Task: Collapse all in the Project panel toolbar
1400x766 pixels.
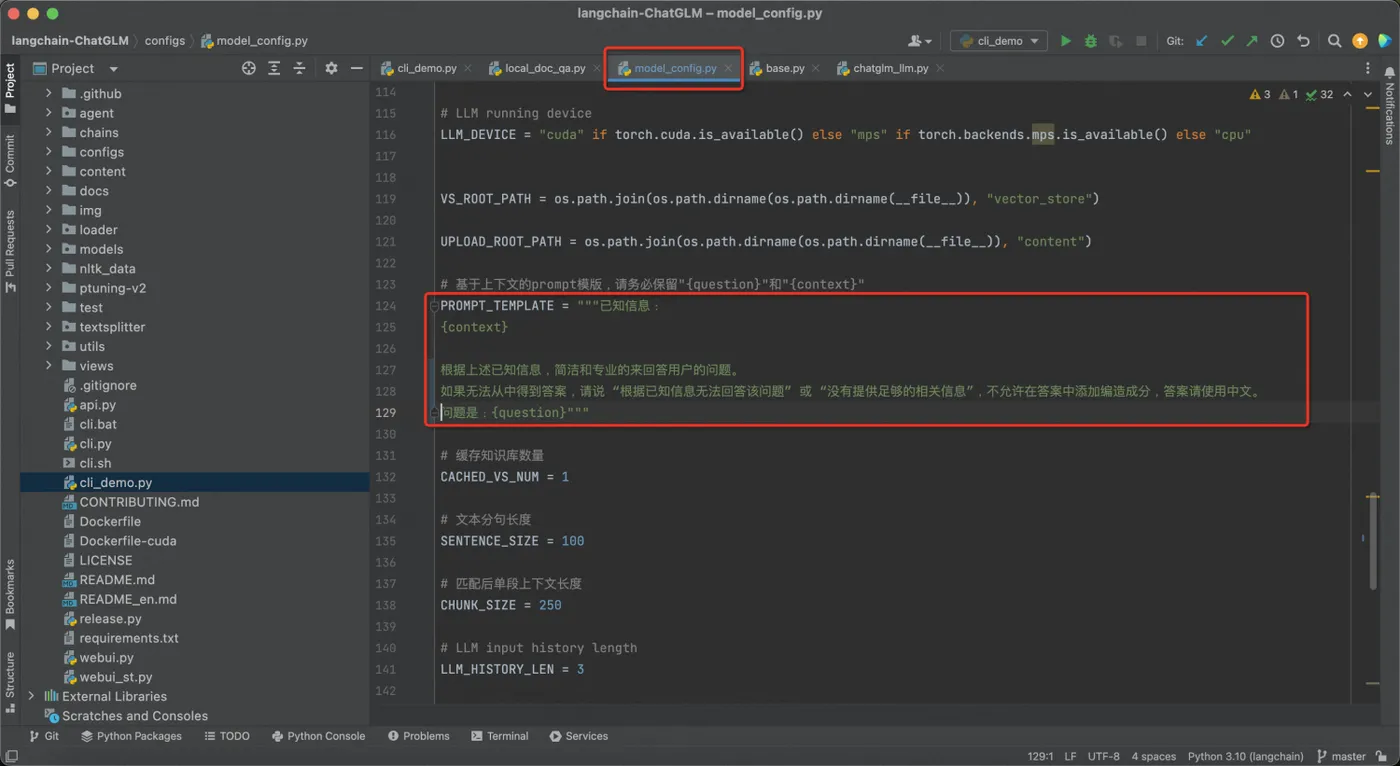Action: (x=299, y=68)
